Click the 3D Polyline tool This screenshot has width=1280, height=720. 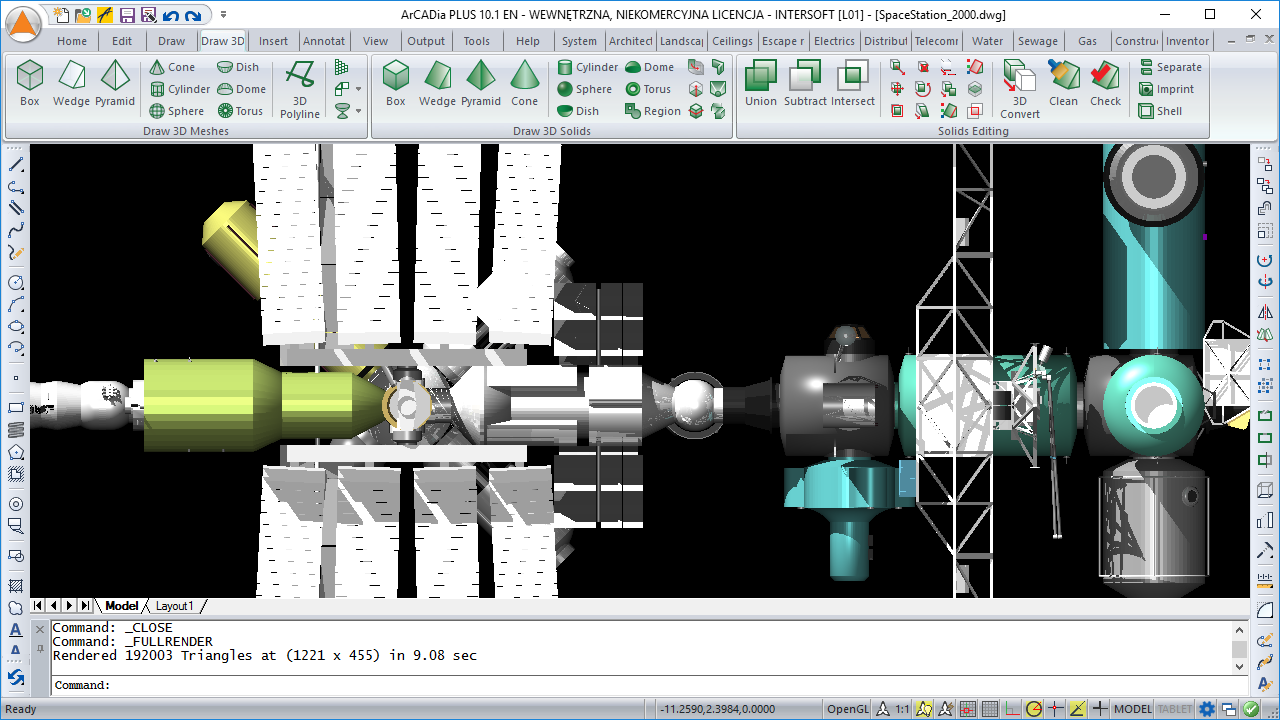[x=299, y=88]
